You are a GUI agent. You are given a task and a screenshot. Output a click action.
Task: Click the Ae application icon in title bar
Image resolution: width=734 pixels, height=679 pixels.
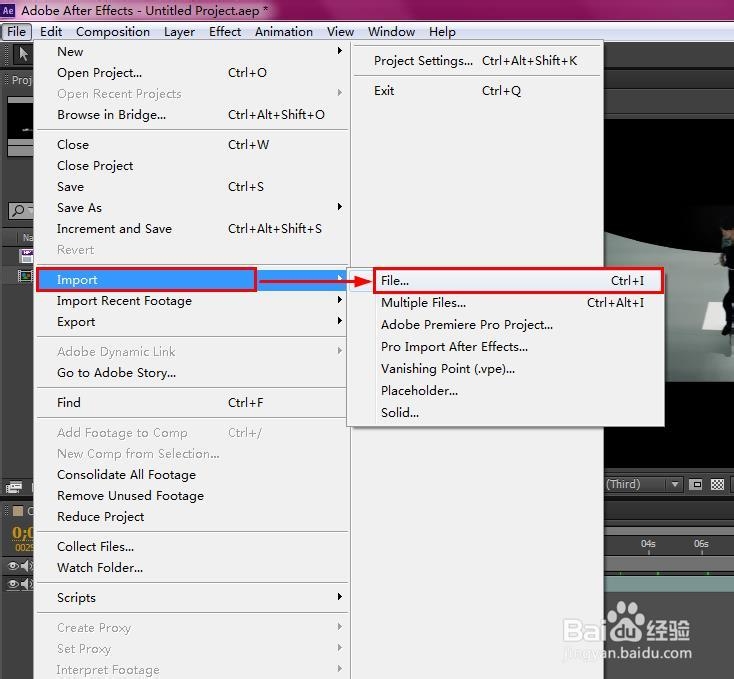pyautogui.click(x=8, y=10)
